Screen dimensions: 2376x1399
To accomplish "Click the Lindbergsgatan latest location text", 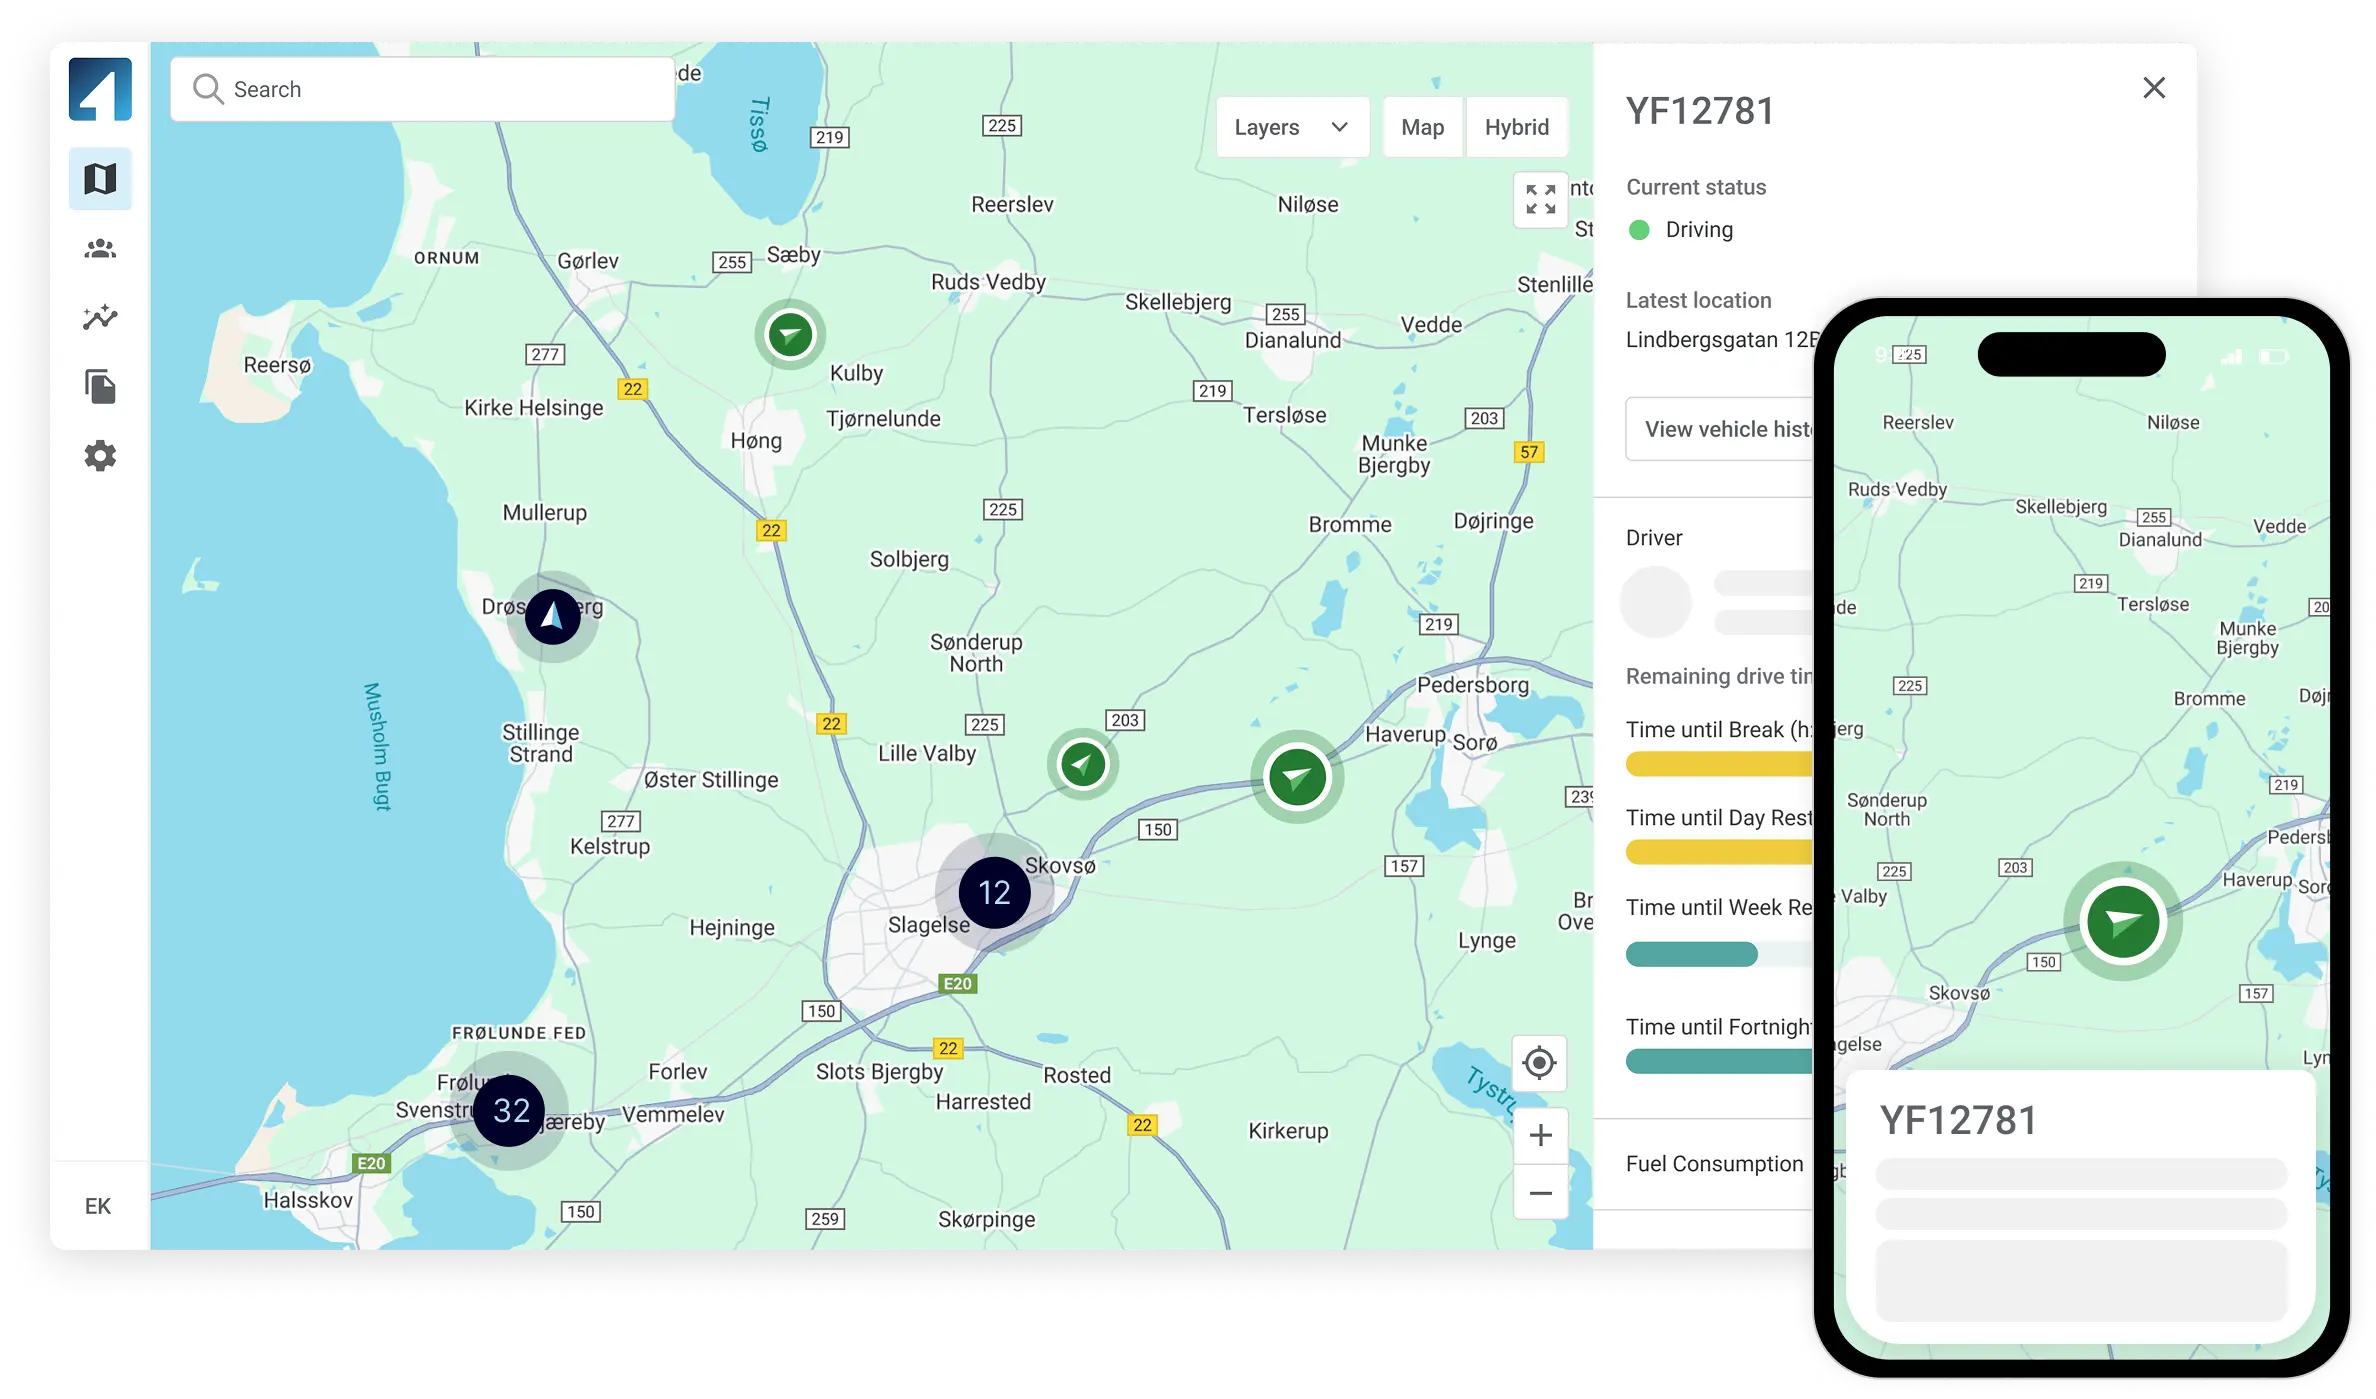I will point(1721,340).
